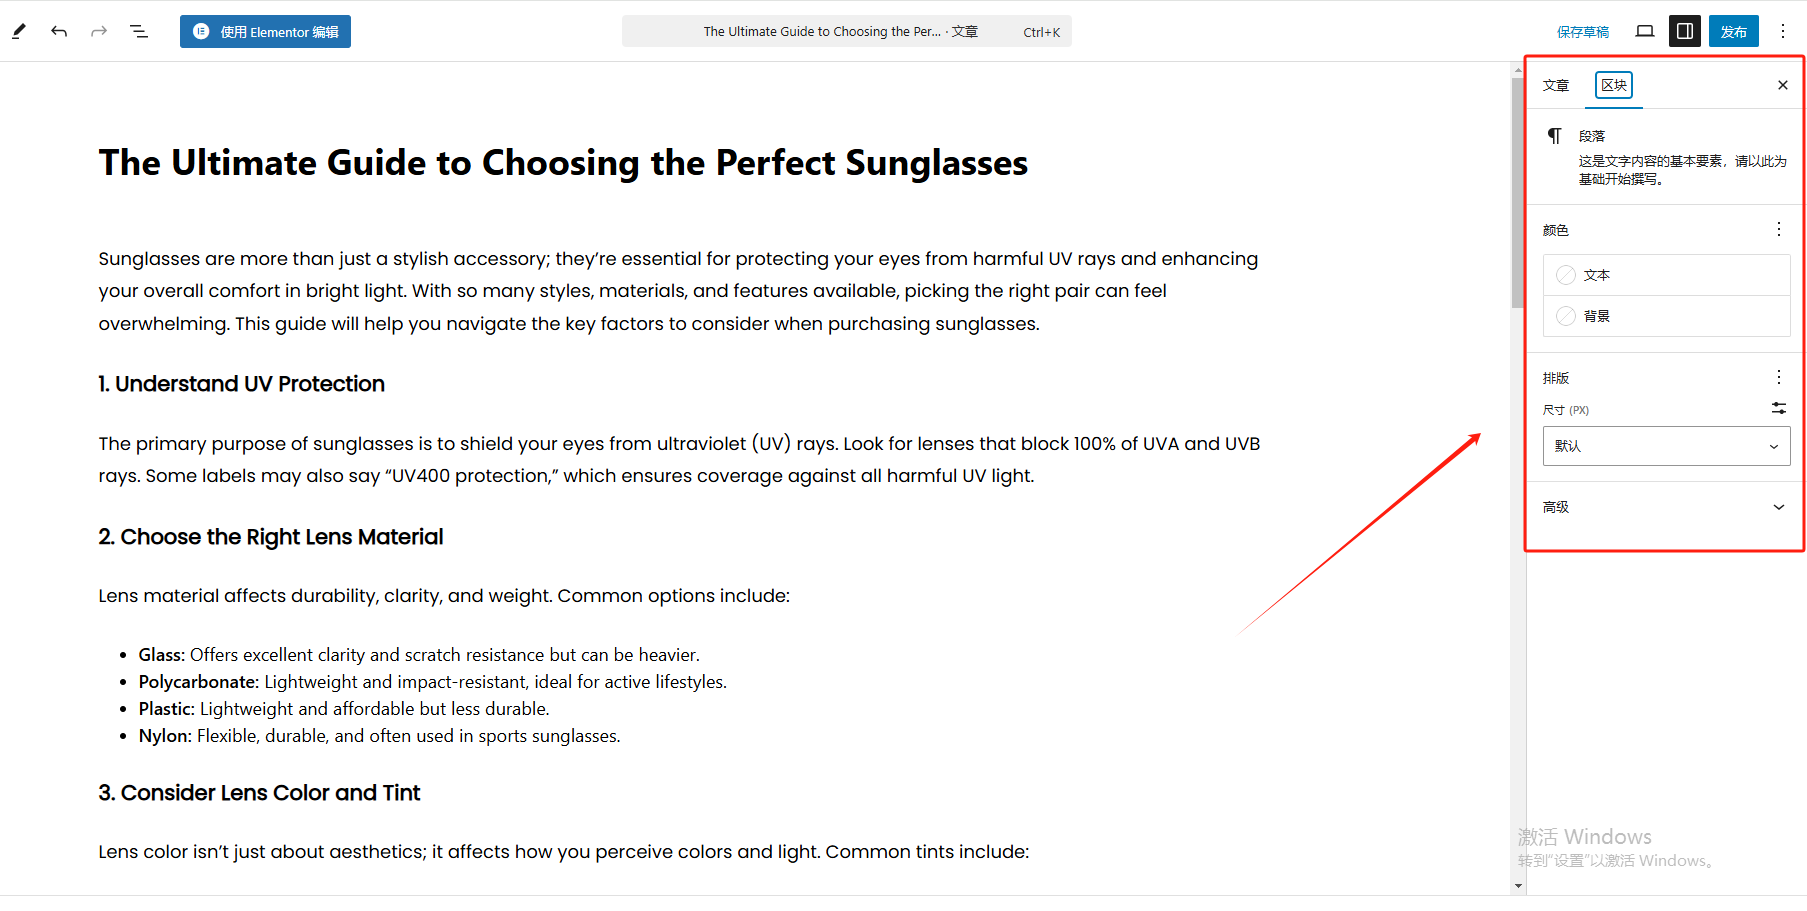Click the 发布 publish button
This screenshot has height=911, width=1807.
(x=1733, y=31)
